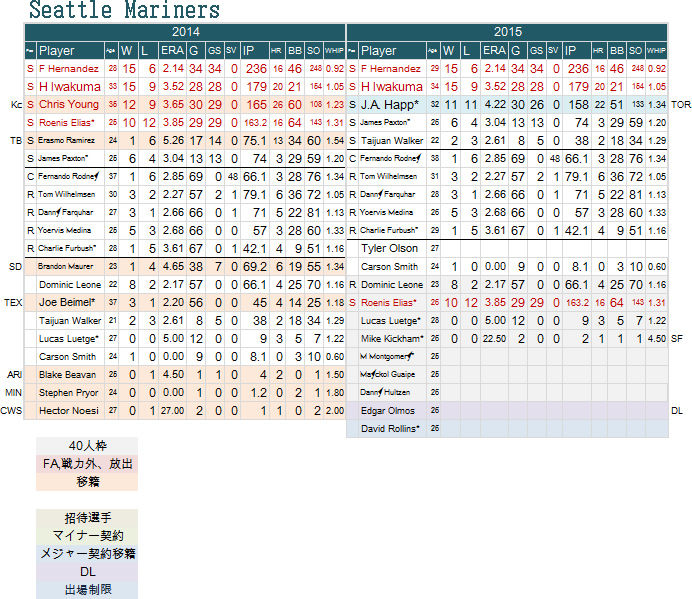692x599 pixels.
Task: Click the SF label beside Mike Kickham row
Action: [677, 339]
